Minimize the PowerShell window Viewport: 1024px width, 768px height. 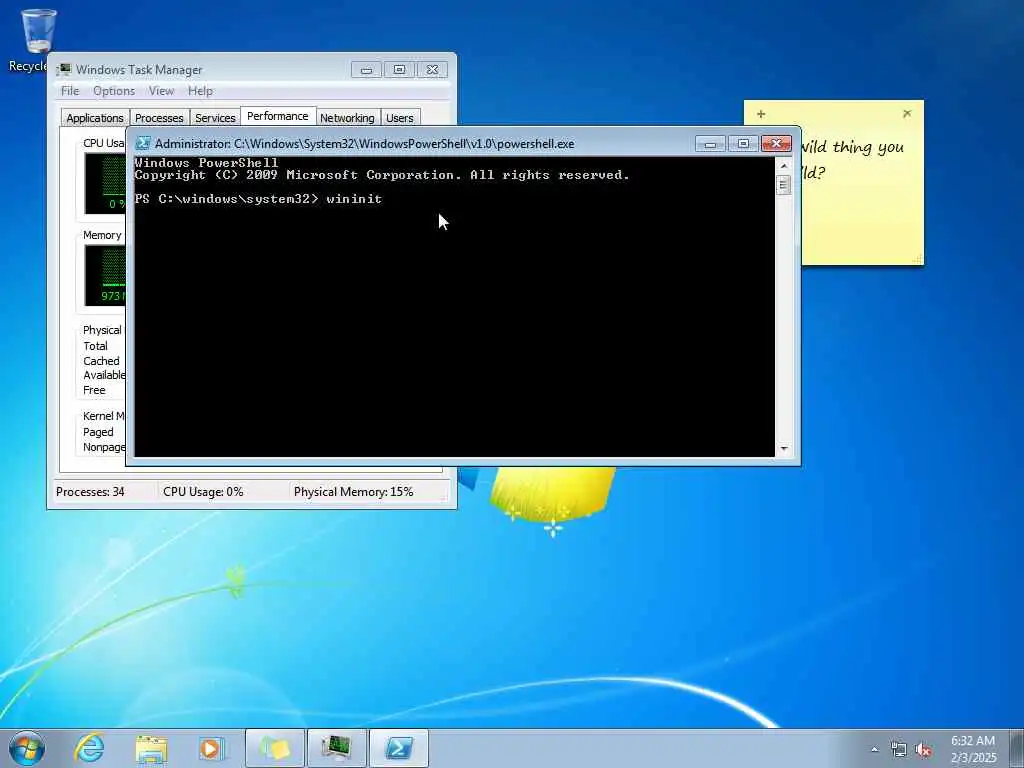(x=710, y=144)
